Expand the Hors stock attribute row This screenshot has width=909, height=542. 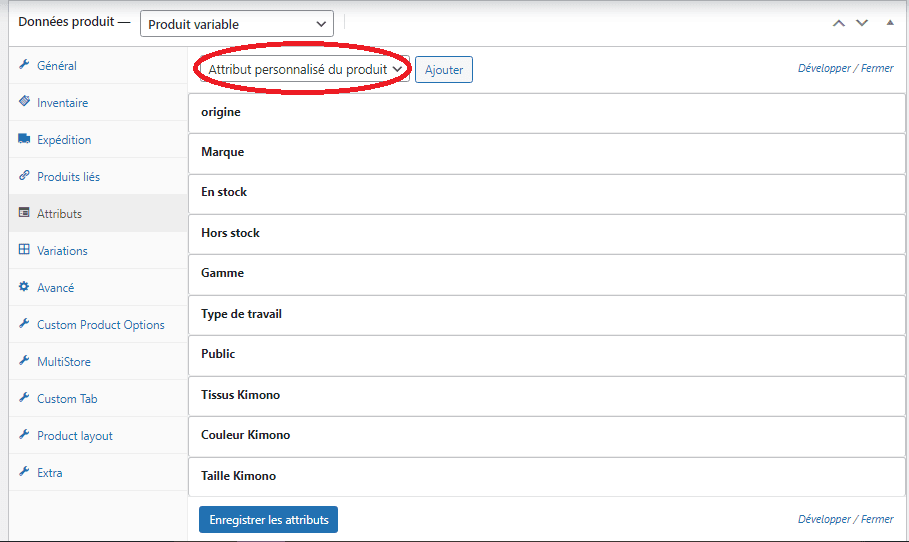coord(547,233)
